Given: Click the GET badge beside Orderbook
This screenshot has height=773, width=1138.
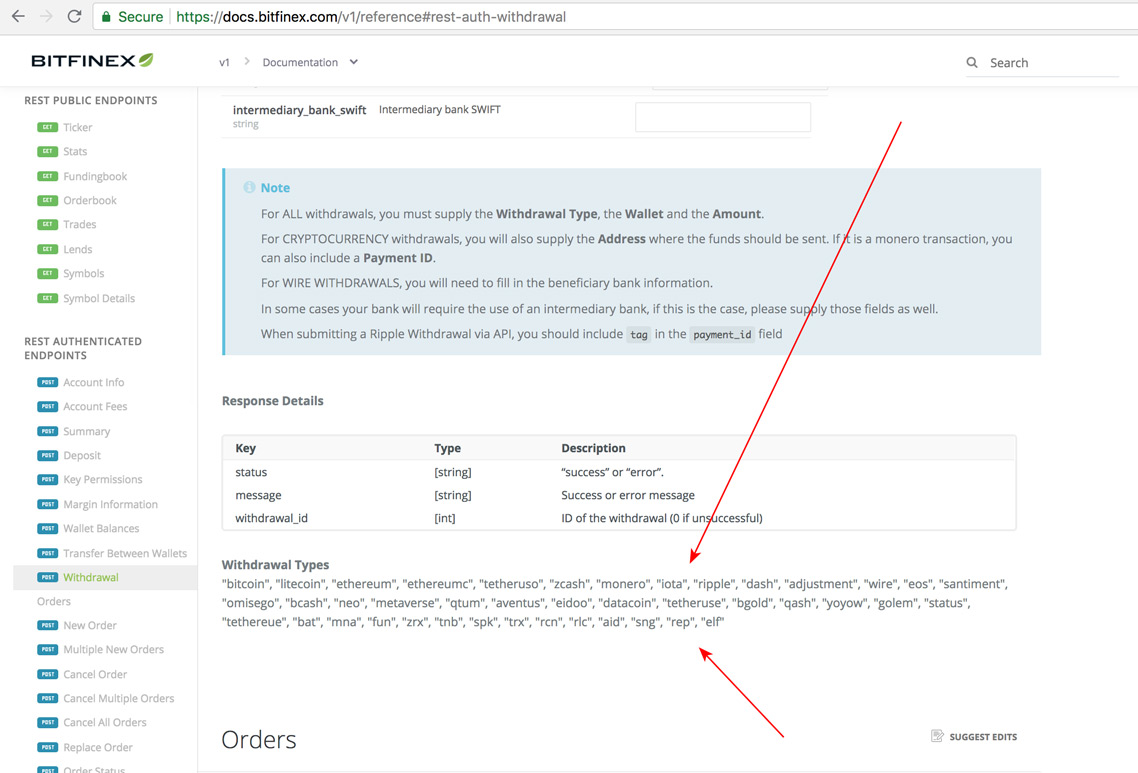Looking at the screenshot, I should coord(47,200).
